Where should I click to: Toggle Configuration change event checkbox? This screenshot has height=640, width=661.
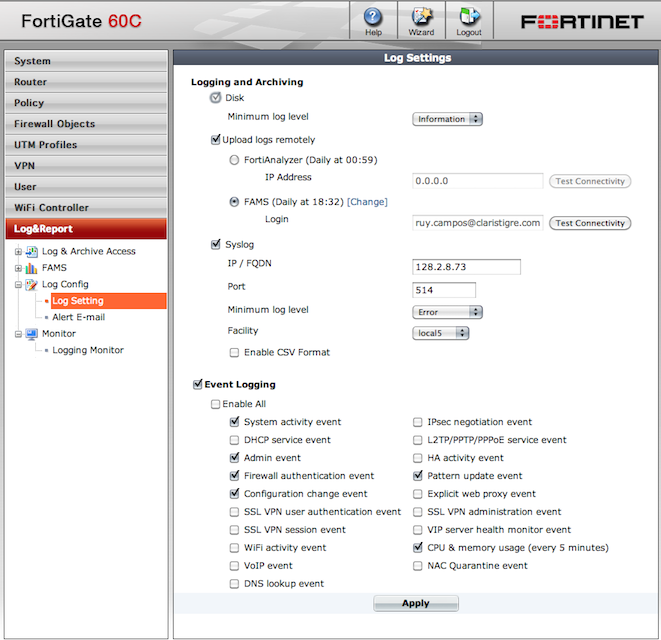tap(234, 493)
